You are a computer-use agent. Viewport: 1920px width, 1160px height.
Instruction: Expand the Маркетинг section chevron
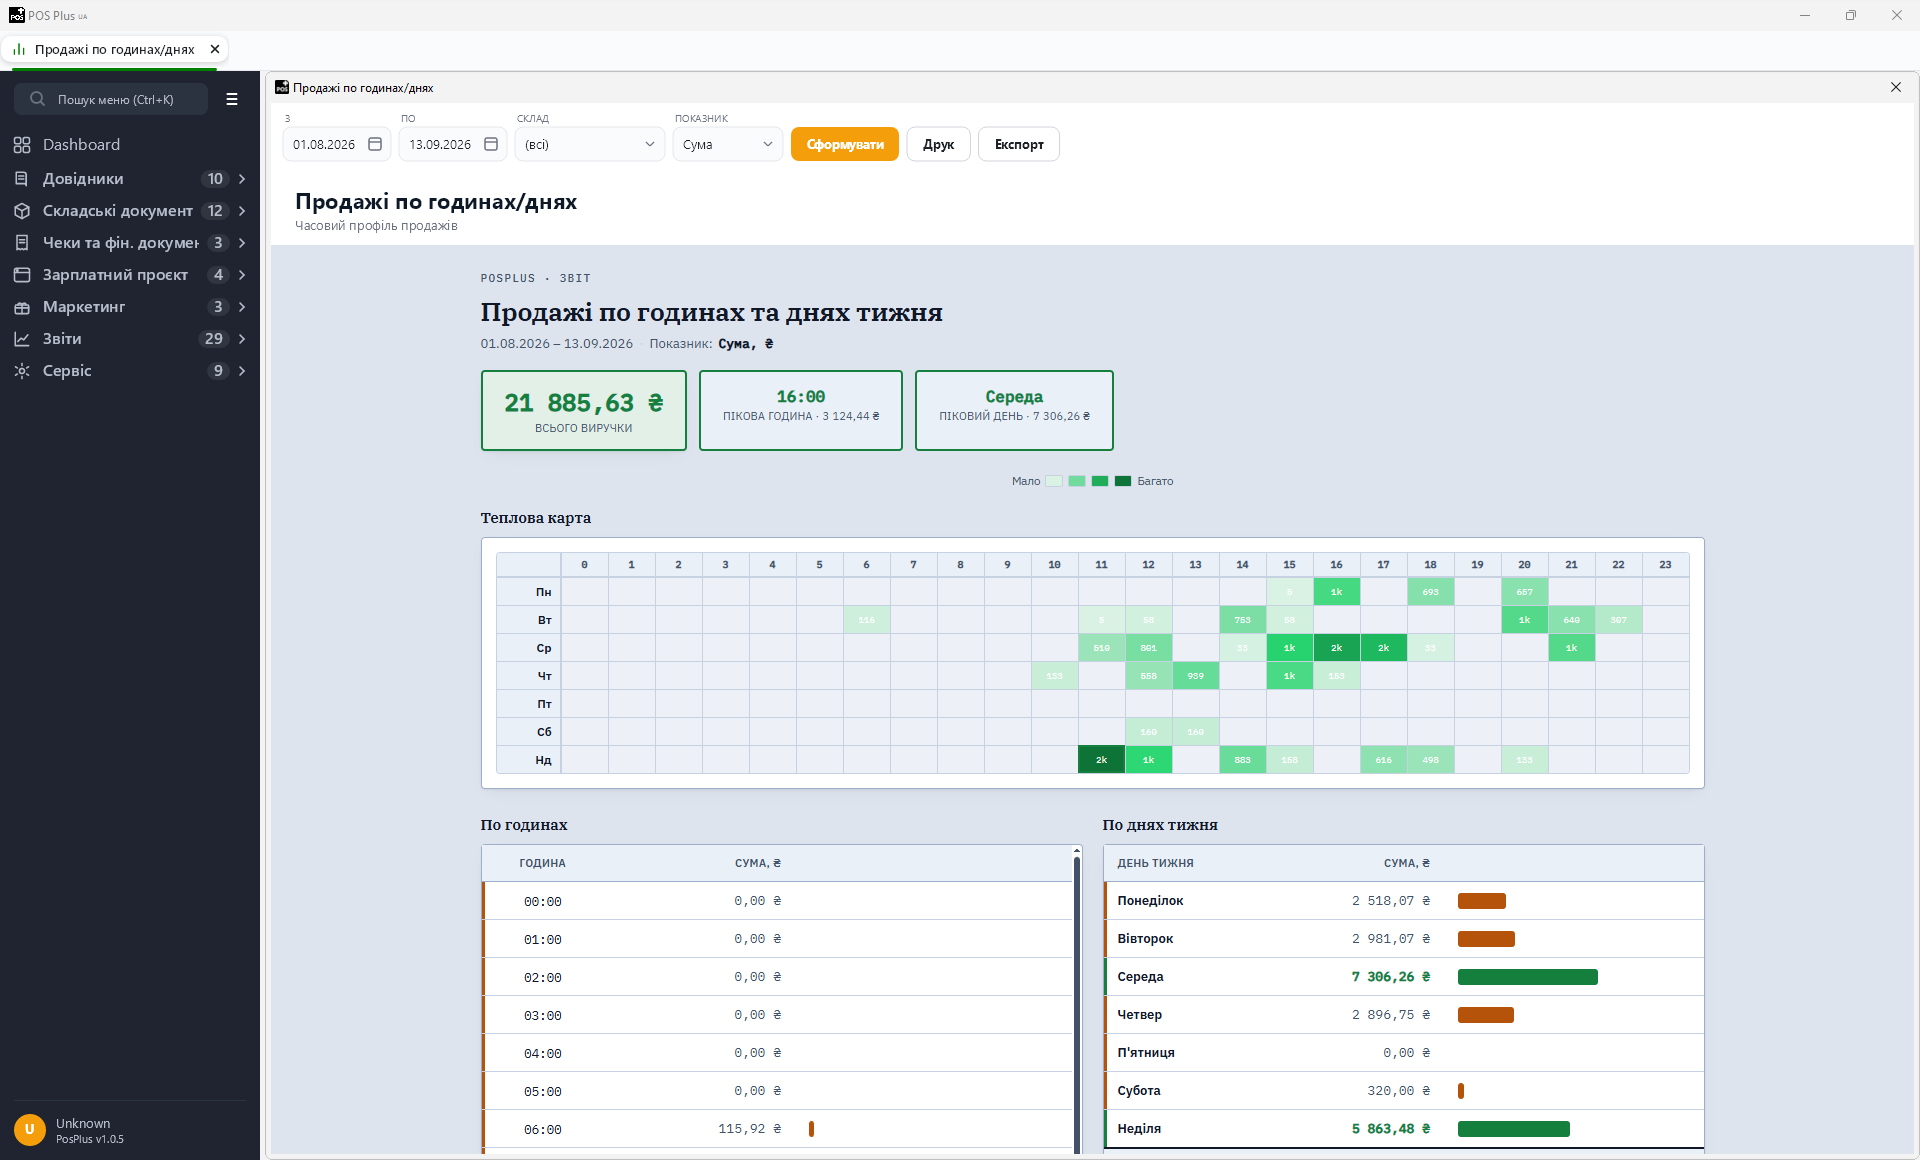tap(242, 307)
